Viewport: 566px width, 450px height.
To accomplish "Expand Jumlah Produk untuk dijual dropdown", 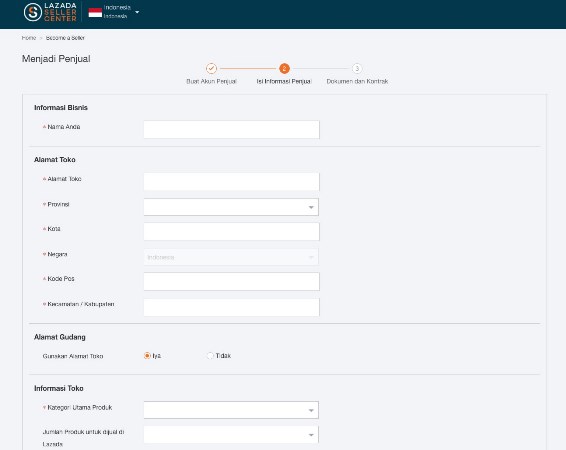I will [x=231, y=435].
